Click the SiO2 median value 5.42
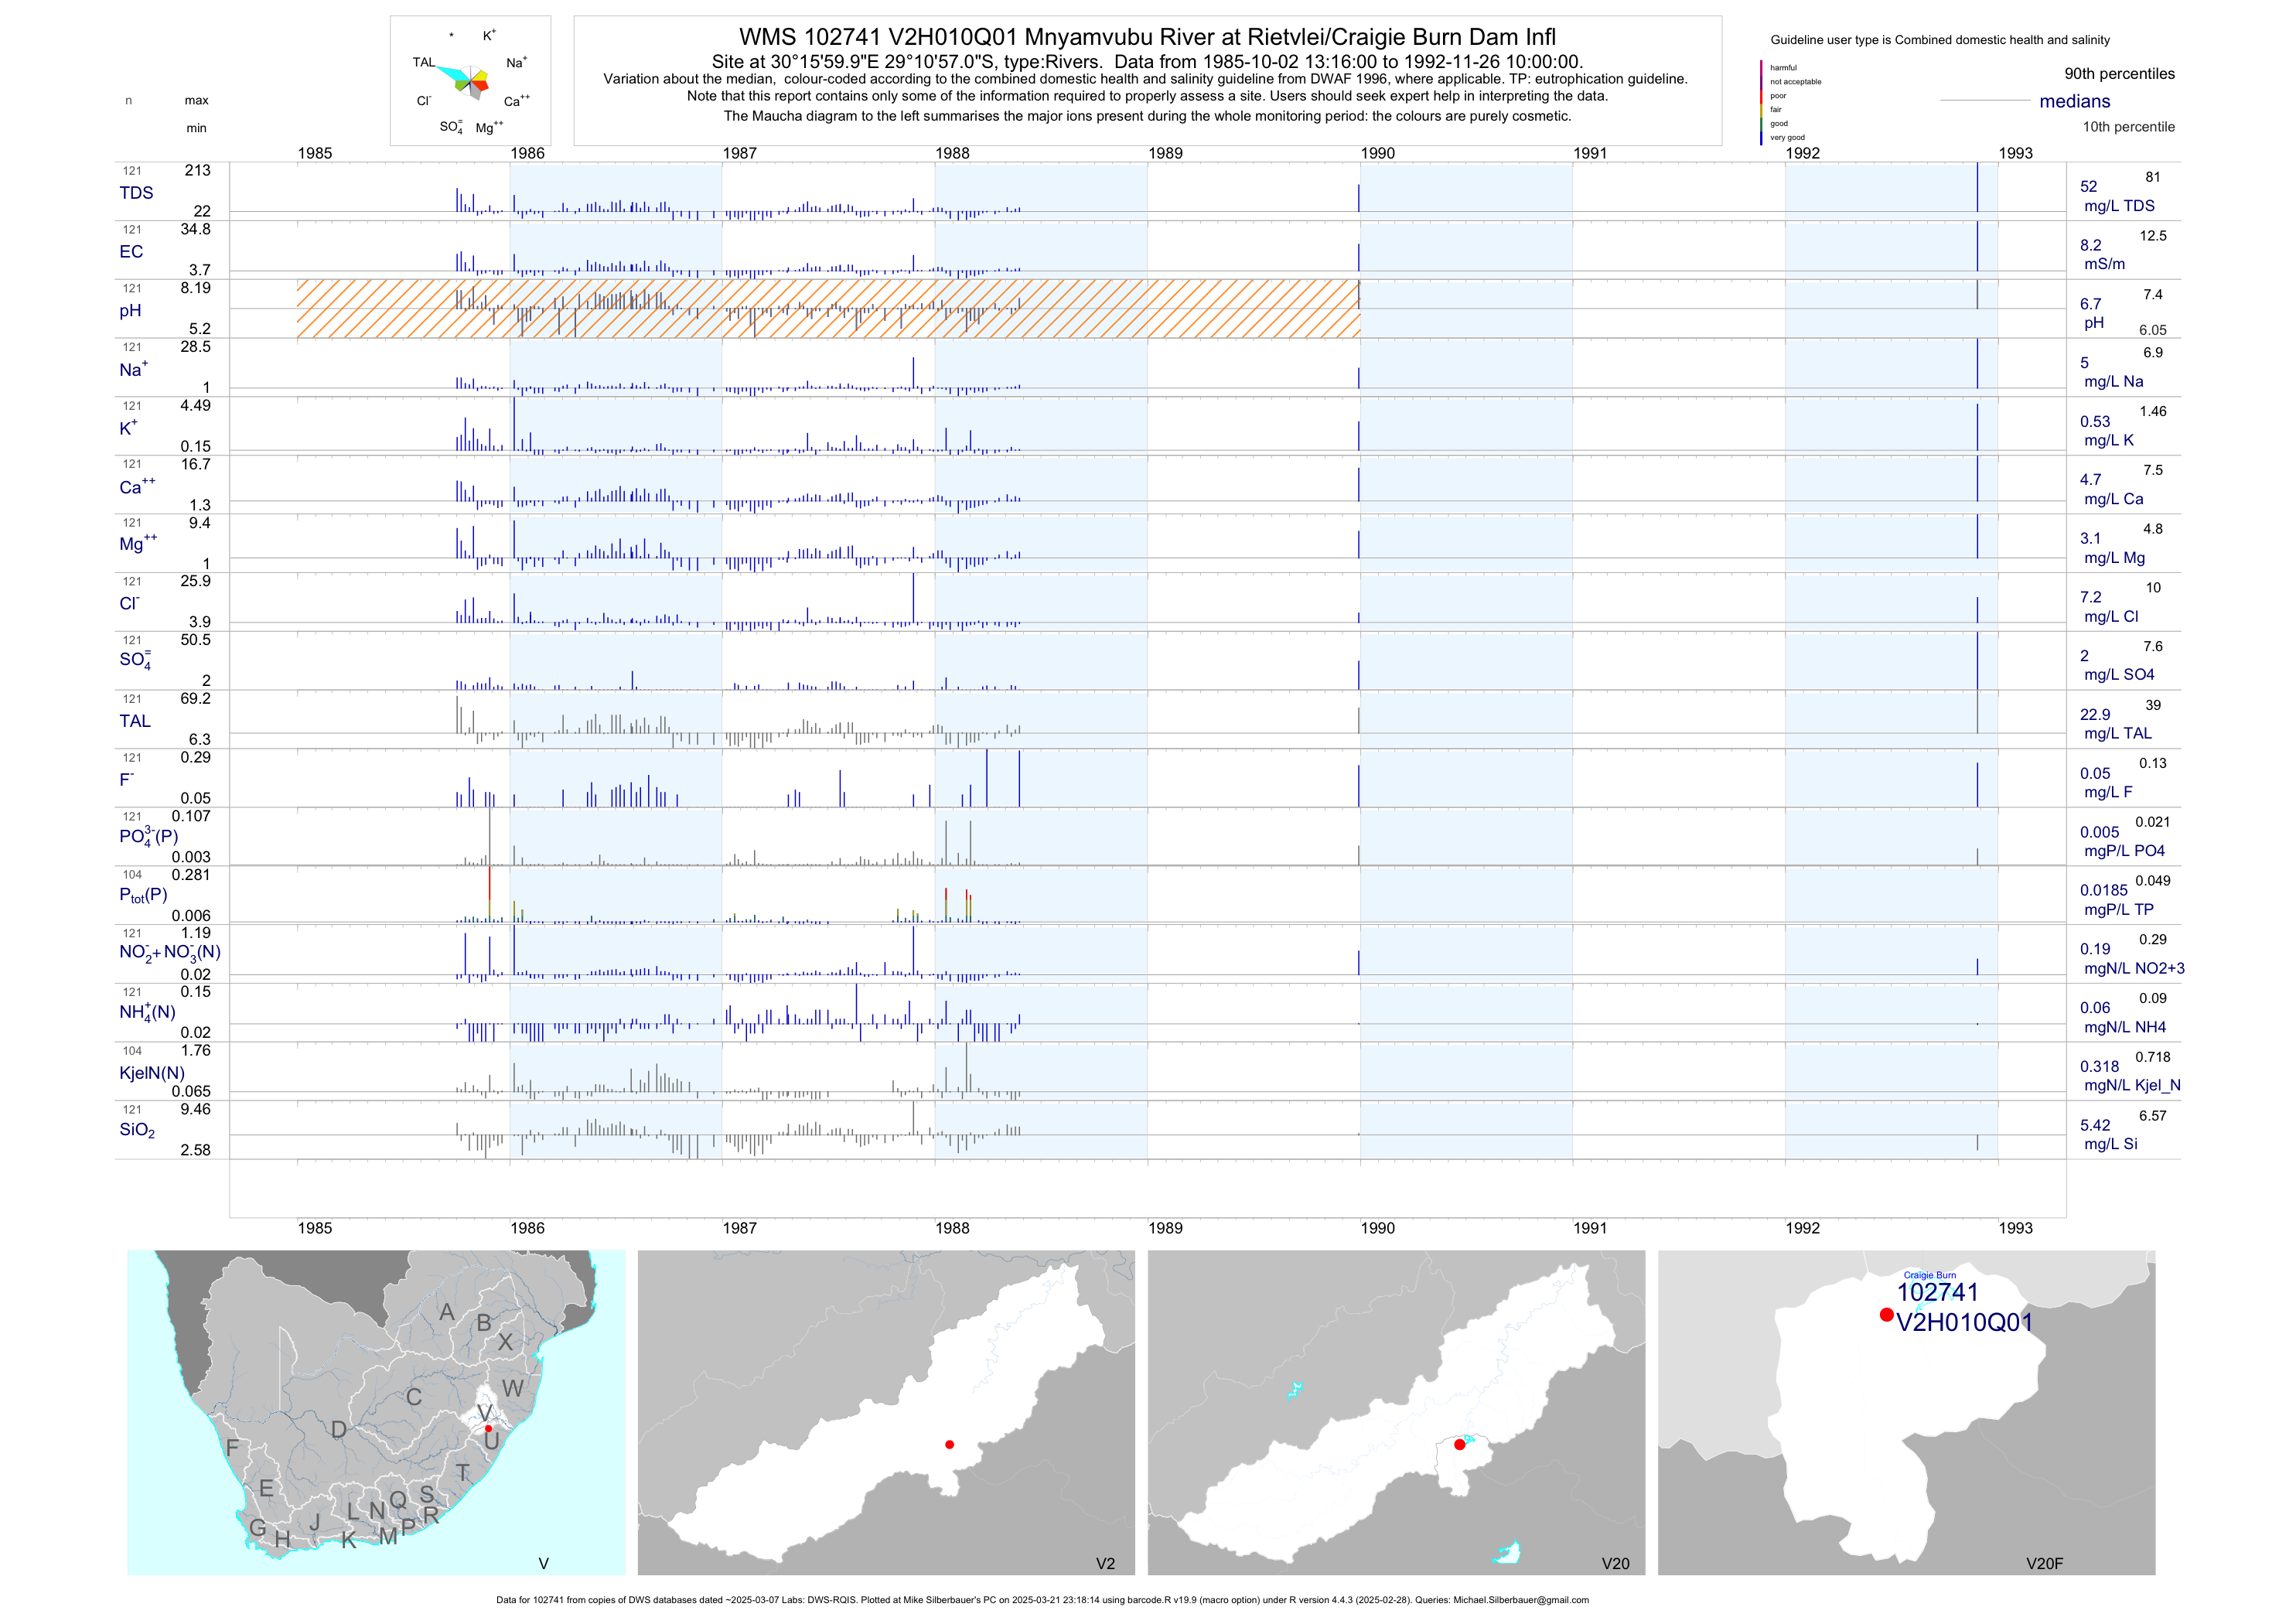This screenshot has width=2296, height=1624. [2094, 1126]
